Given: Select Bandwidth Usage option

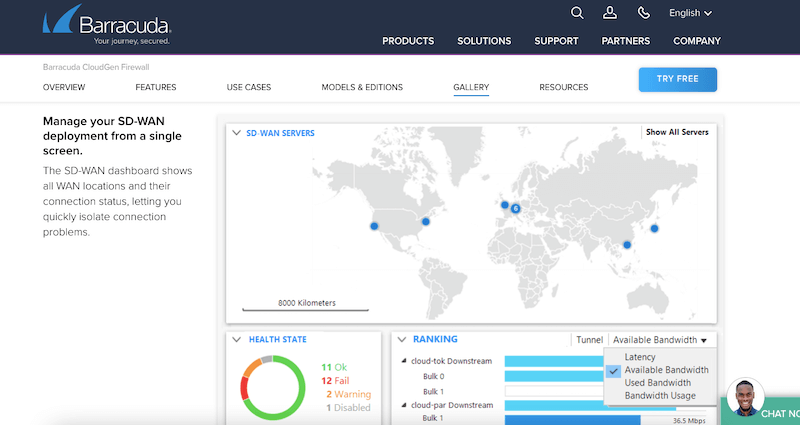Looking at the screenshot, I should pyautogui.click(x=660, y=395).
